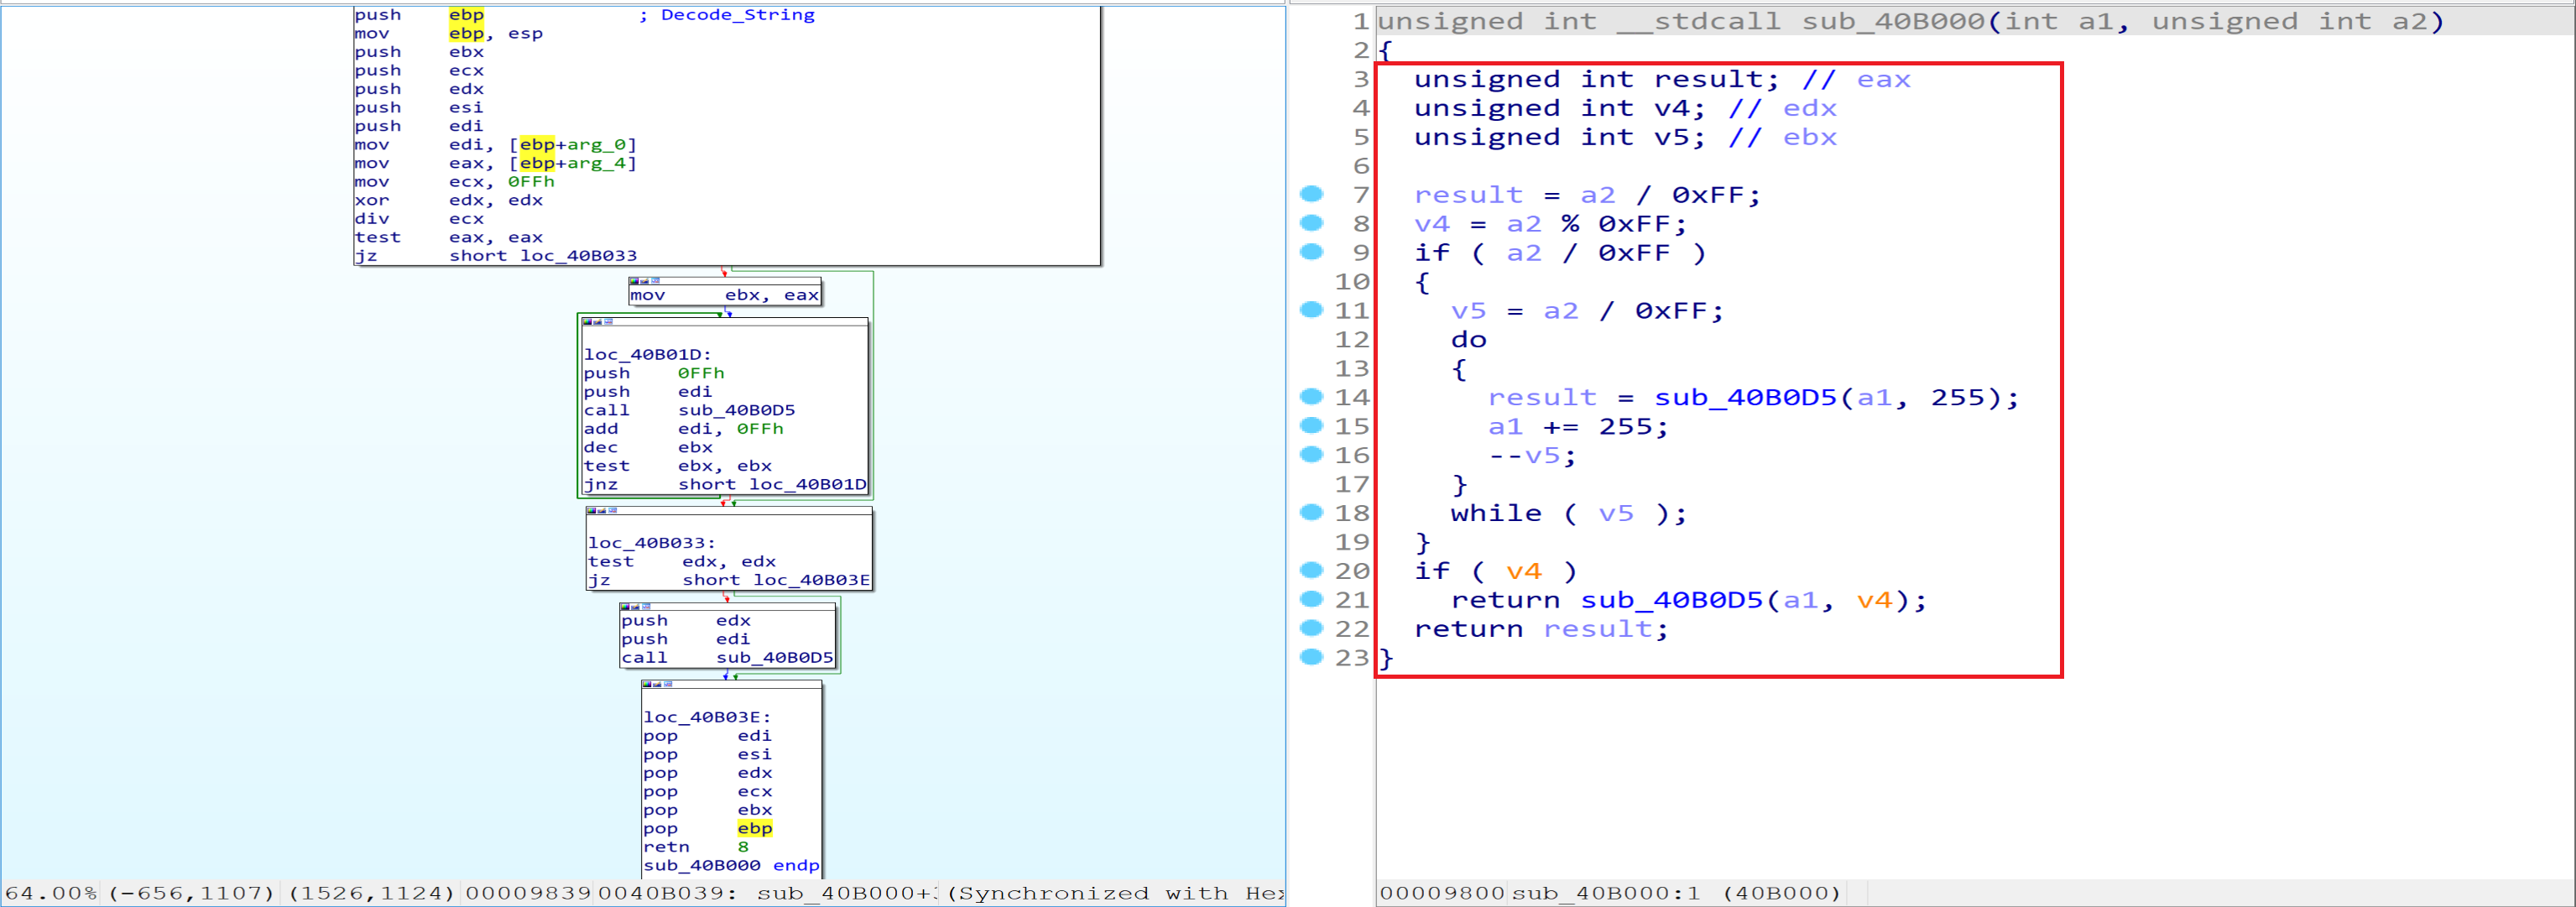Toggle breakpoint dot on pseudocode line 7
The width and height of the screenshot is (2576, 907).
point(1311,194)
